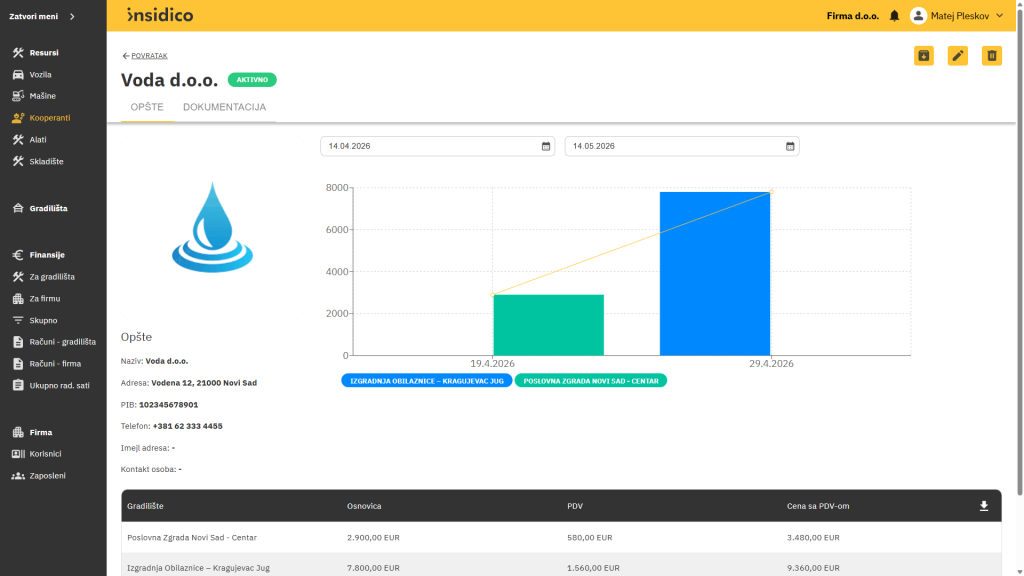Open Vozila in the sidebar
This screenshot has height=576, width=1024.
pyautogui.click(x=40, y=74)
